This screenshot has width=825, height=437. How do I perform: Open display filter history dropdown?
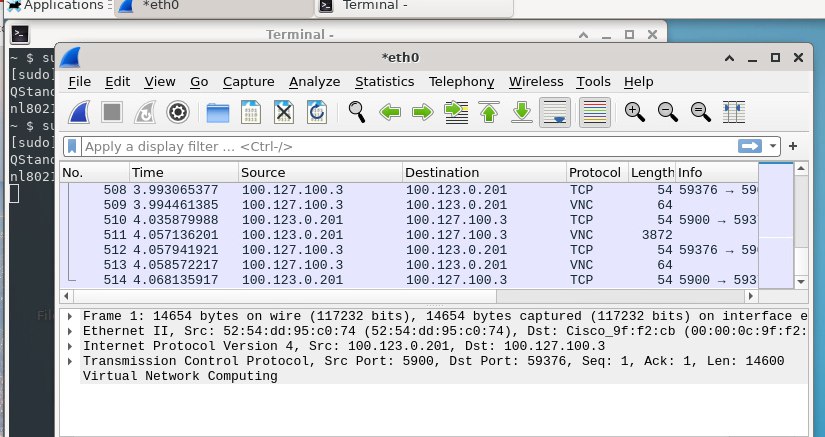[772, 146]
